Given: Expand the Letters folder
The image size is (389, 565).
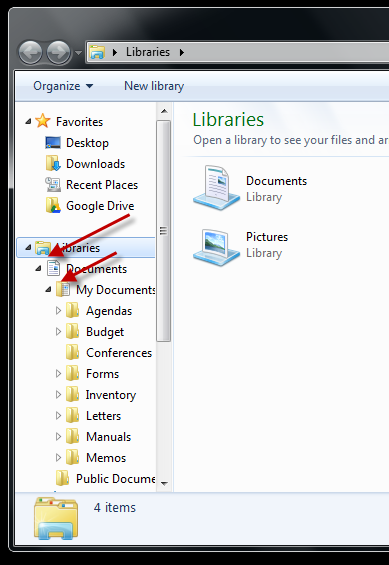Looking at the screenshot, I should tap(58, 415).
